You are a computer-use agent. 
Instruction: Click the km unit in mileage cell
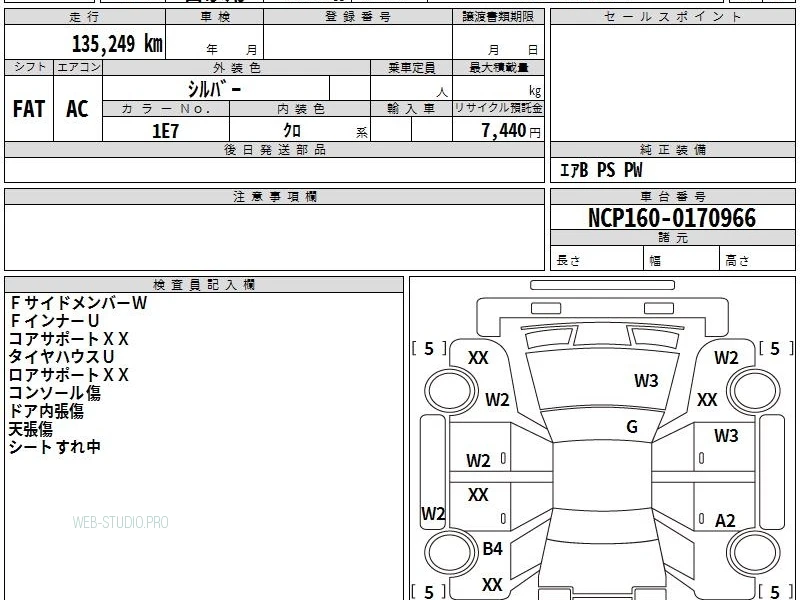click(x=153, y=44)
